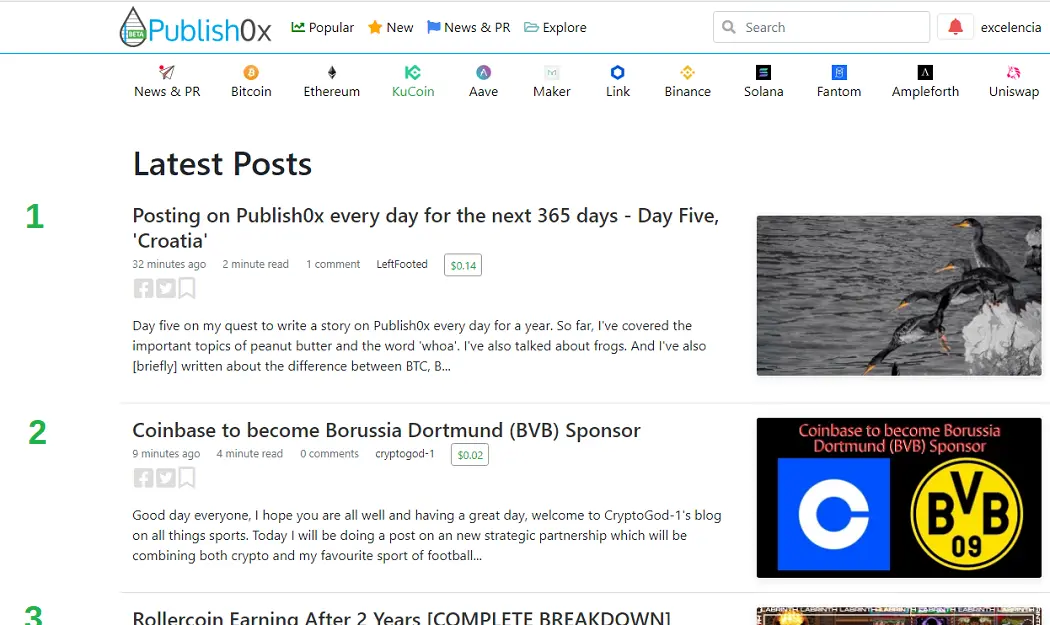Click the Ampleforth logo icon
Viewport: 1050px width, 625px height.
(925, 72)
